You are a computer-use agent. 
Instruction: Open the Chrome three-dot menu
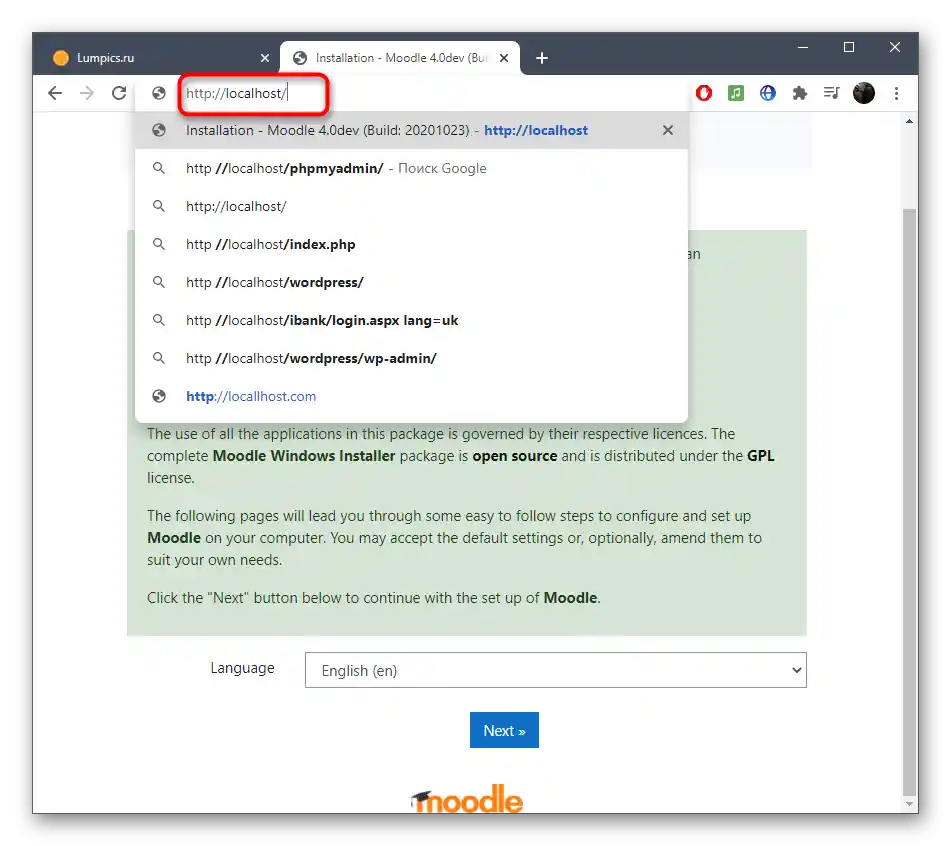click(x=896, y=93)
